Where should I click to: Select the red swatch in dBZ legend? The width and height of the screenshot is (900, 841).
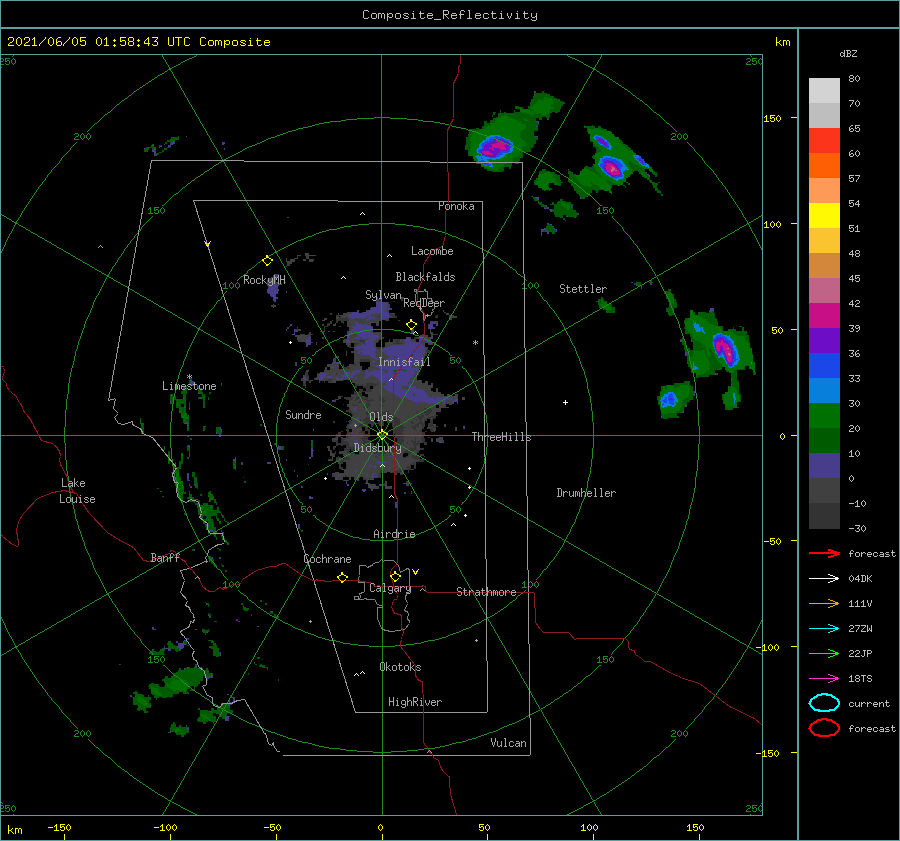point(824,141)
